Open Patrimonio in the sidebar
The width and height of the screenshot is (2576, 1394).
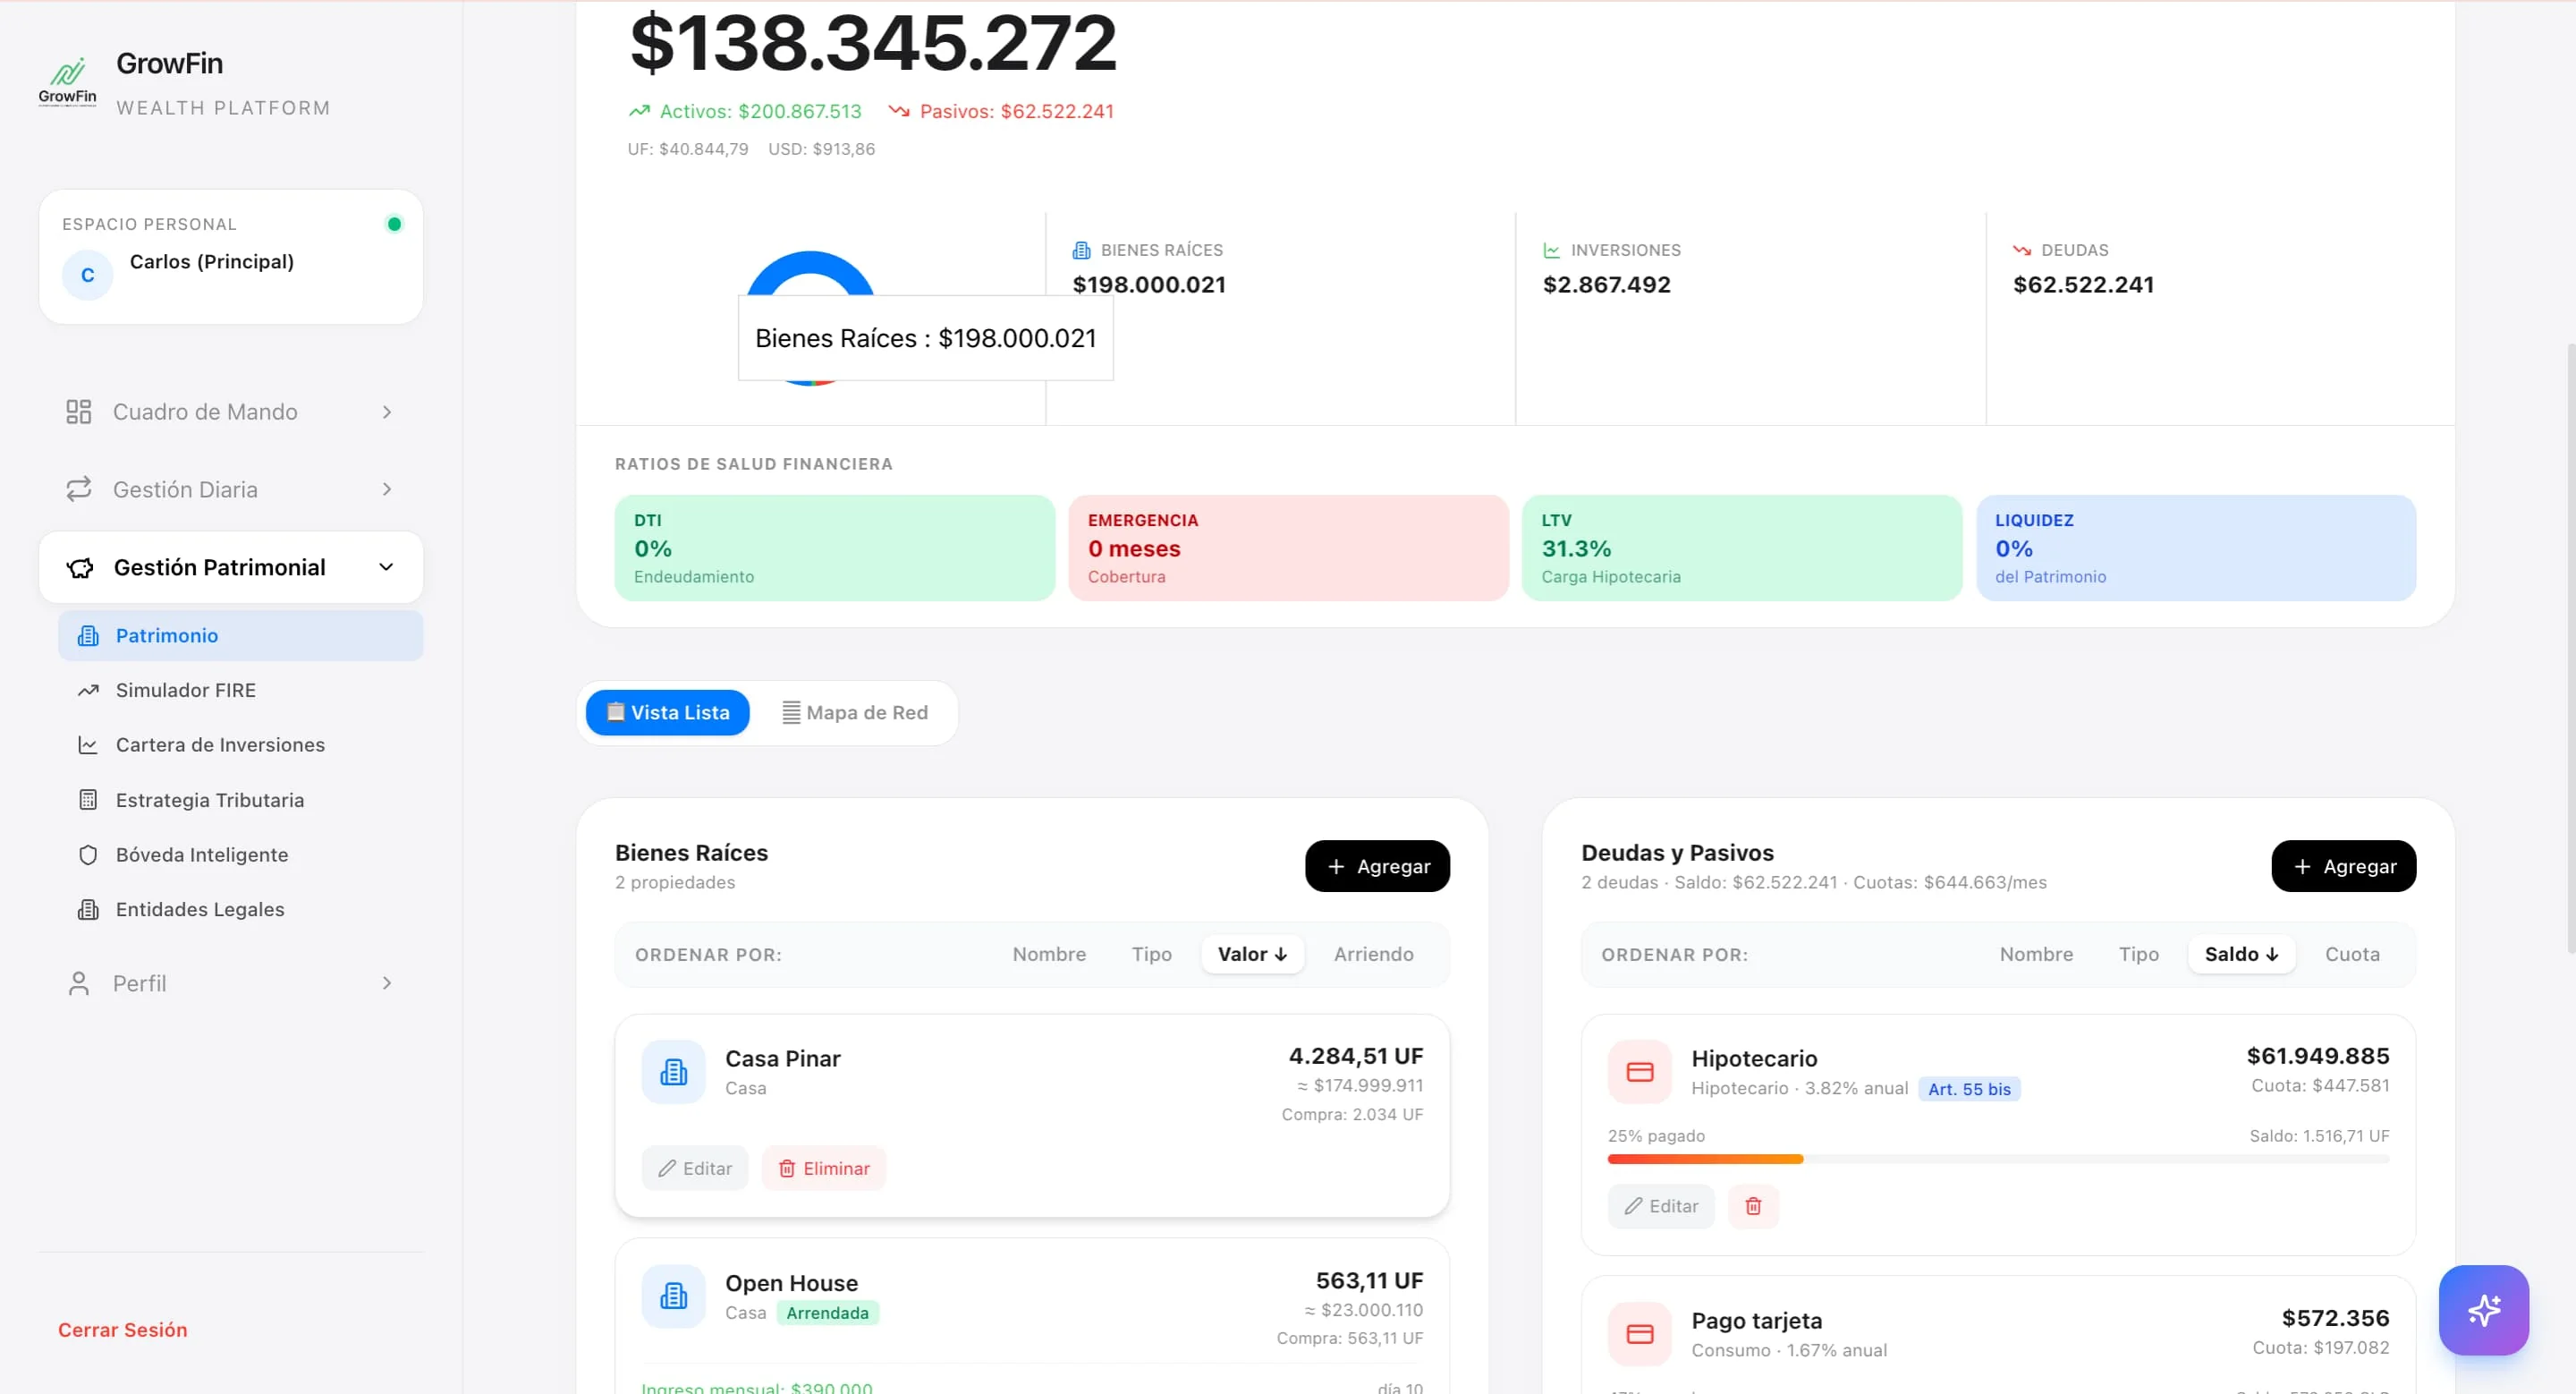coord(241,636)
